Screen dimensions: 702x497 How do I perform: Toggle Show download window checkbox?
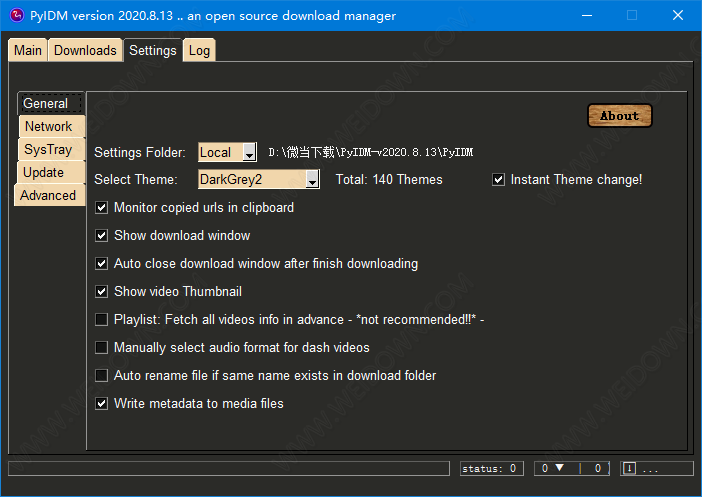click(102, 236)
